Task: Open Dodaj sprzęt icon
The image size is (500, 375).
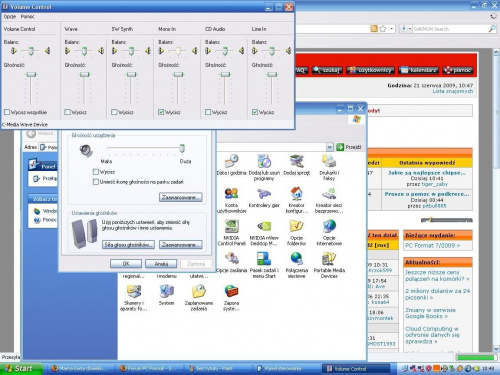Action: (x=296, y=161)
